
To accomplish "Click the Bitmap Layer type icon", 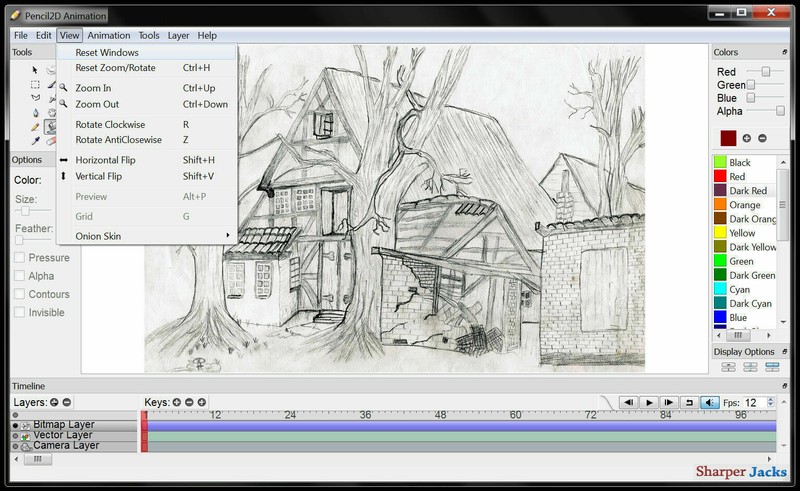I will [26, 425].
